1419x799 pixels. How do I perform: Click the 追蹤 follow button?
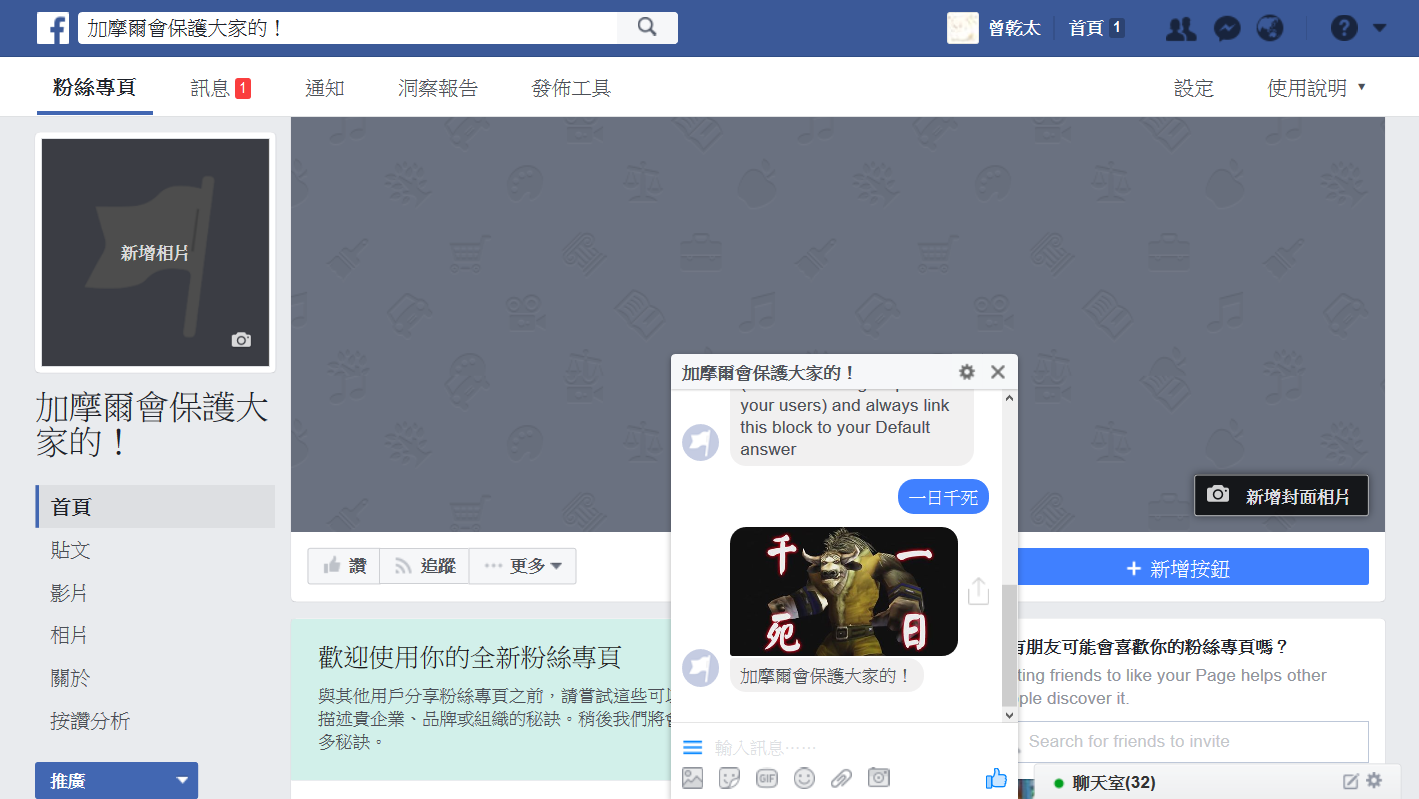coord(424,566)
